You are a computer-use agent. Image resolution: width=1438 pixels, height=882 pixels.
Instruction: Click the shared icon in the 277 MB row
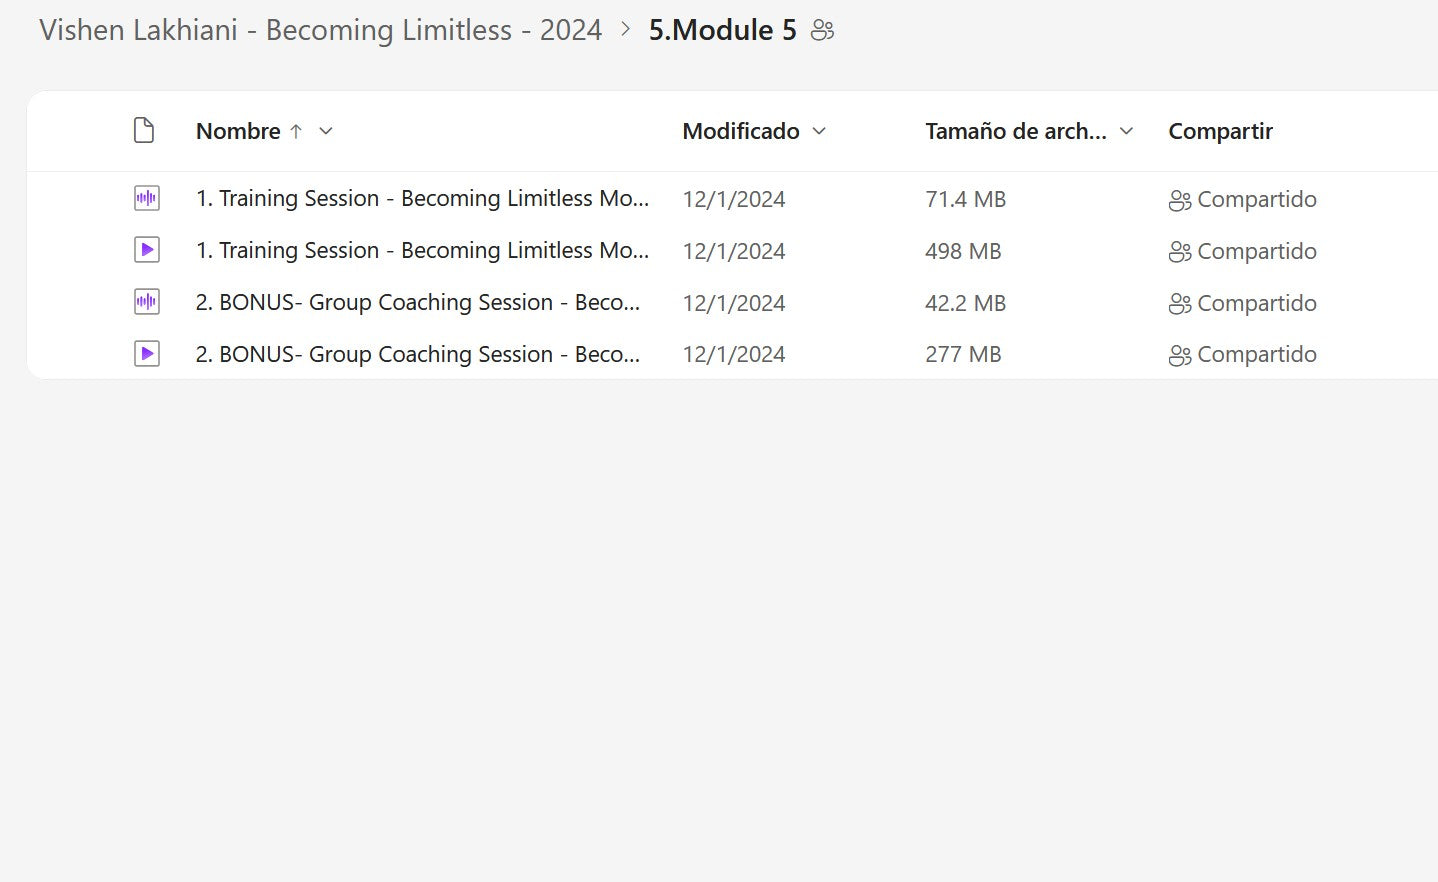tap(1179, 355)
